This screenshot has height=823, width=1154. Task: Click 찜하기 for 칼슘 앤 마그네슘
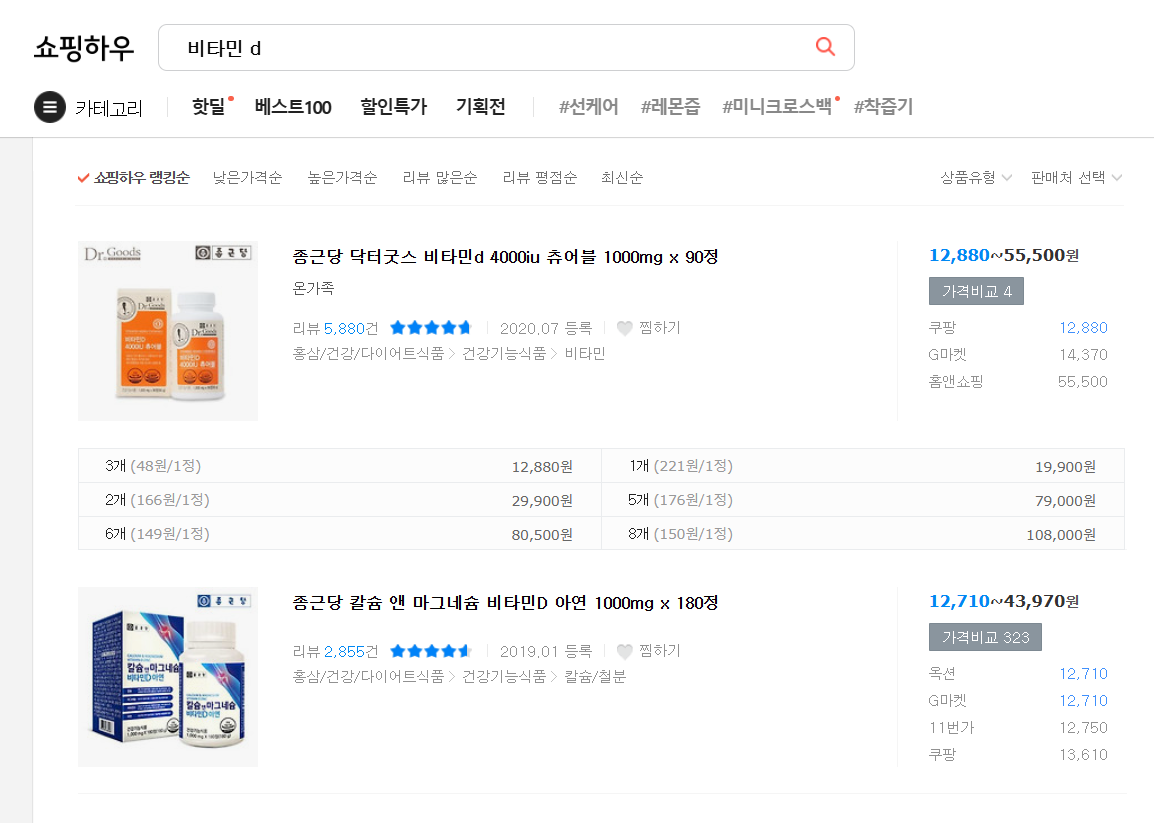coord(659,651)
